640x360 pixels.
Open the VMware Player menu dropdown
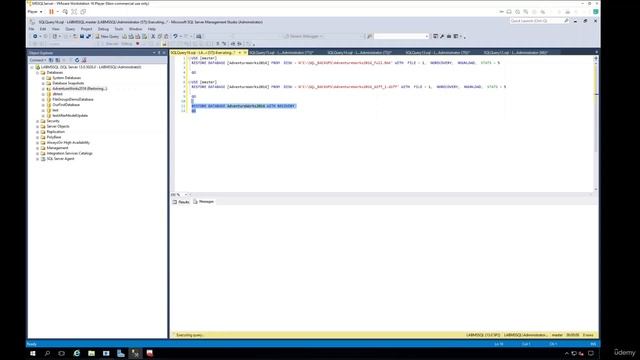coord(35,12)
